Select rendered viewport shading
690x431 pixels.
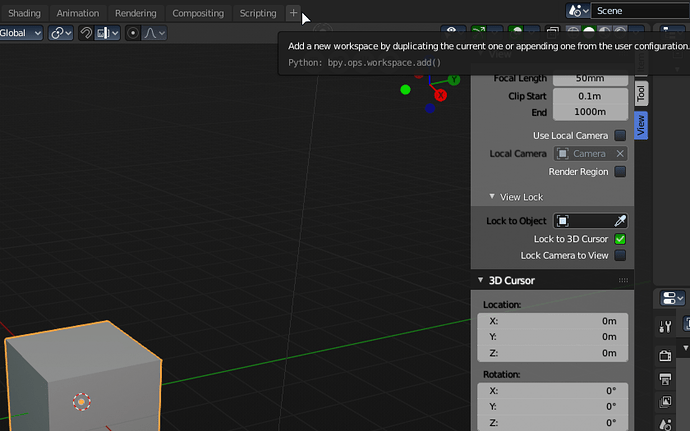pos(620,32)
